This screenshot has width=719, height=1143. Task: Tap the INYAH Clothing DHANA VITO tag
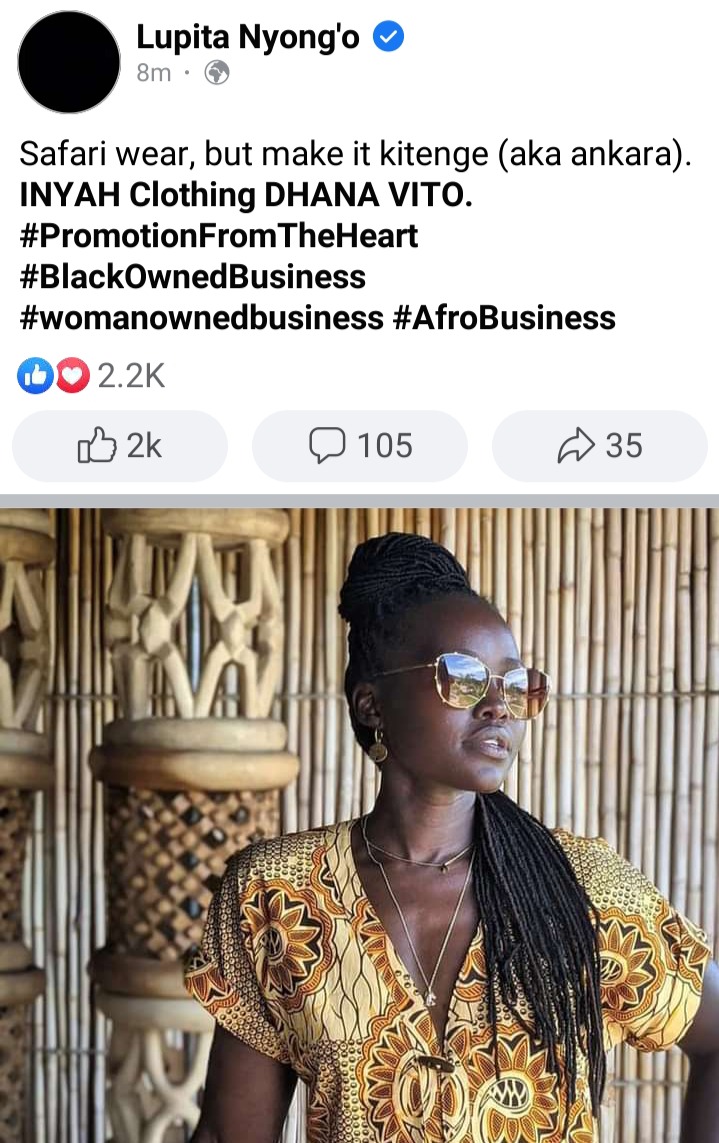coord(246,195)
